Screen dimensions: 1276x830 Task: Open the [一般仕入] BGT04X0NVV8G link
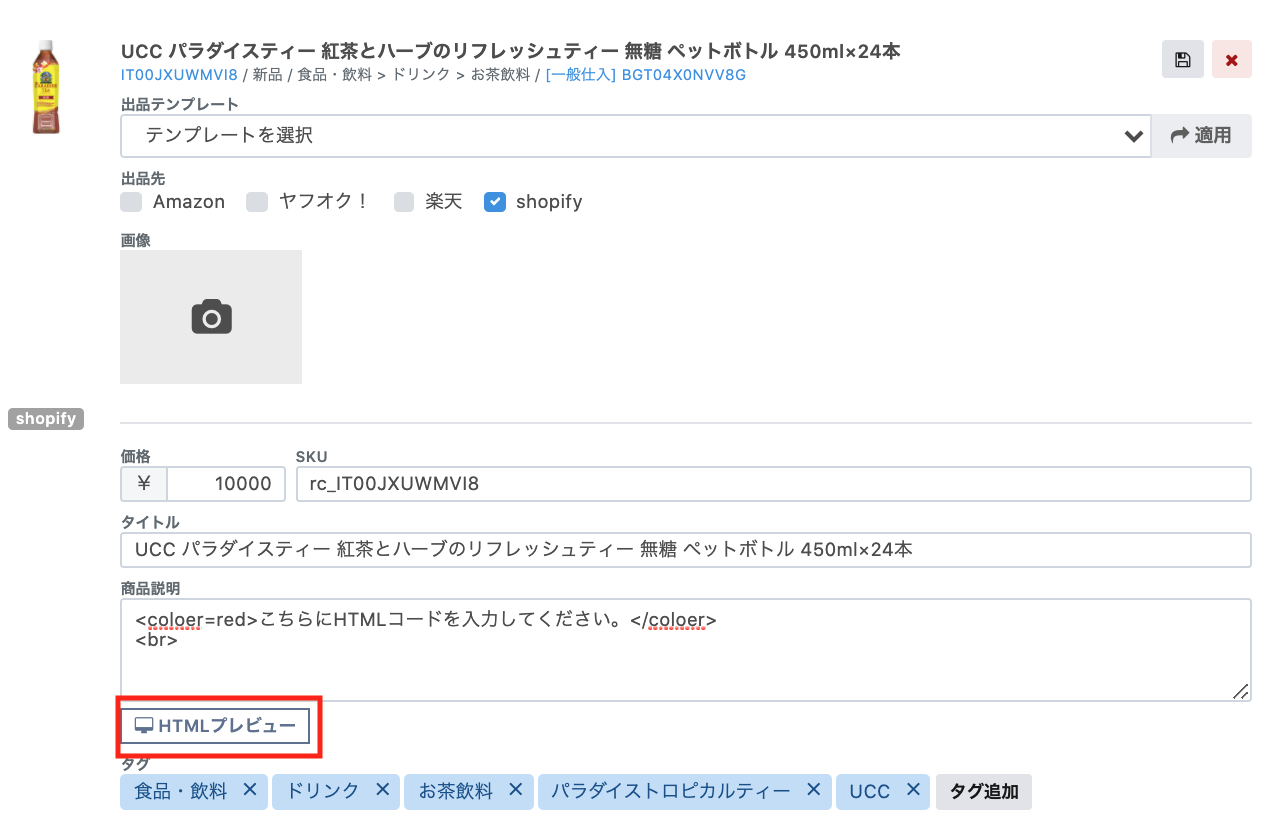click(x=646, y=75)
